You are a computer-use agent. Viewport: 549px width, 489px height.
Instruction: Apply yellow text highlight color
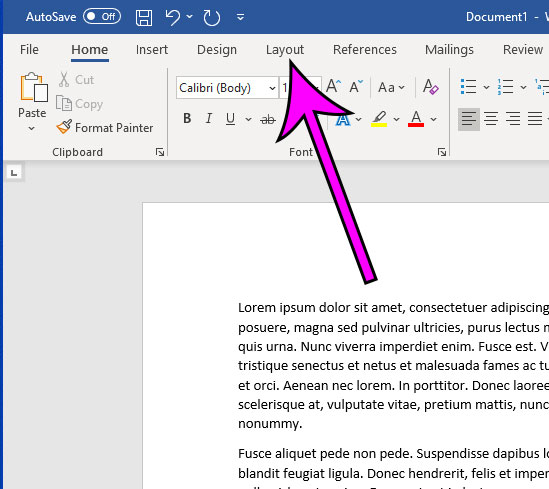click(379, 119)
